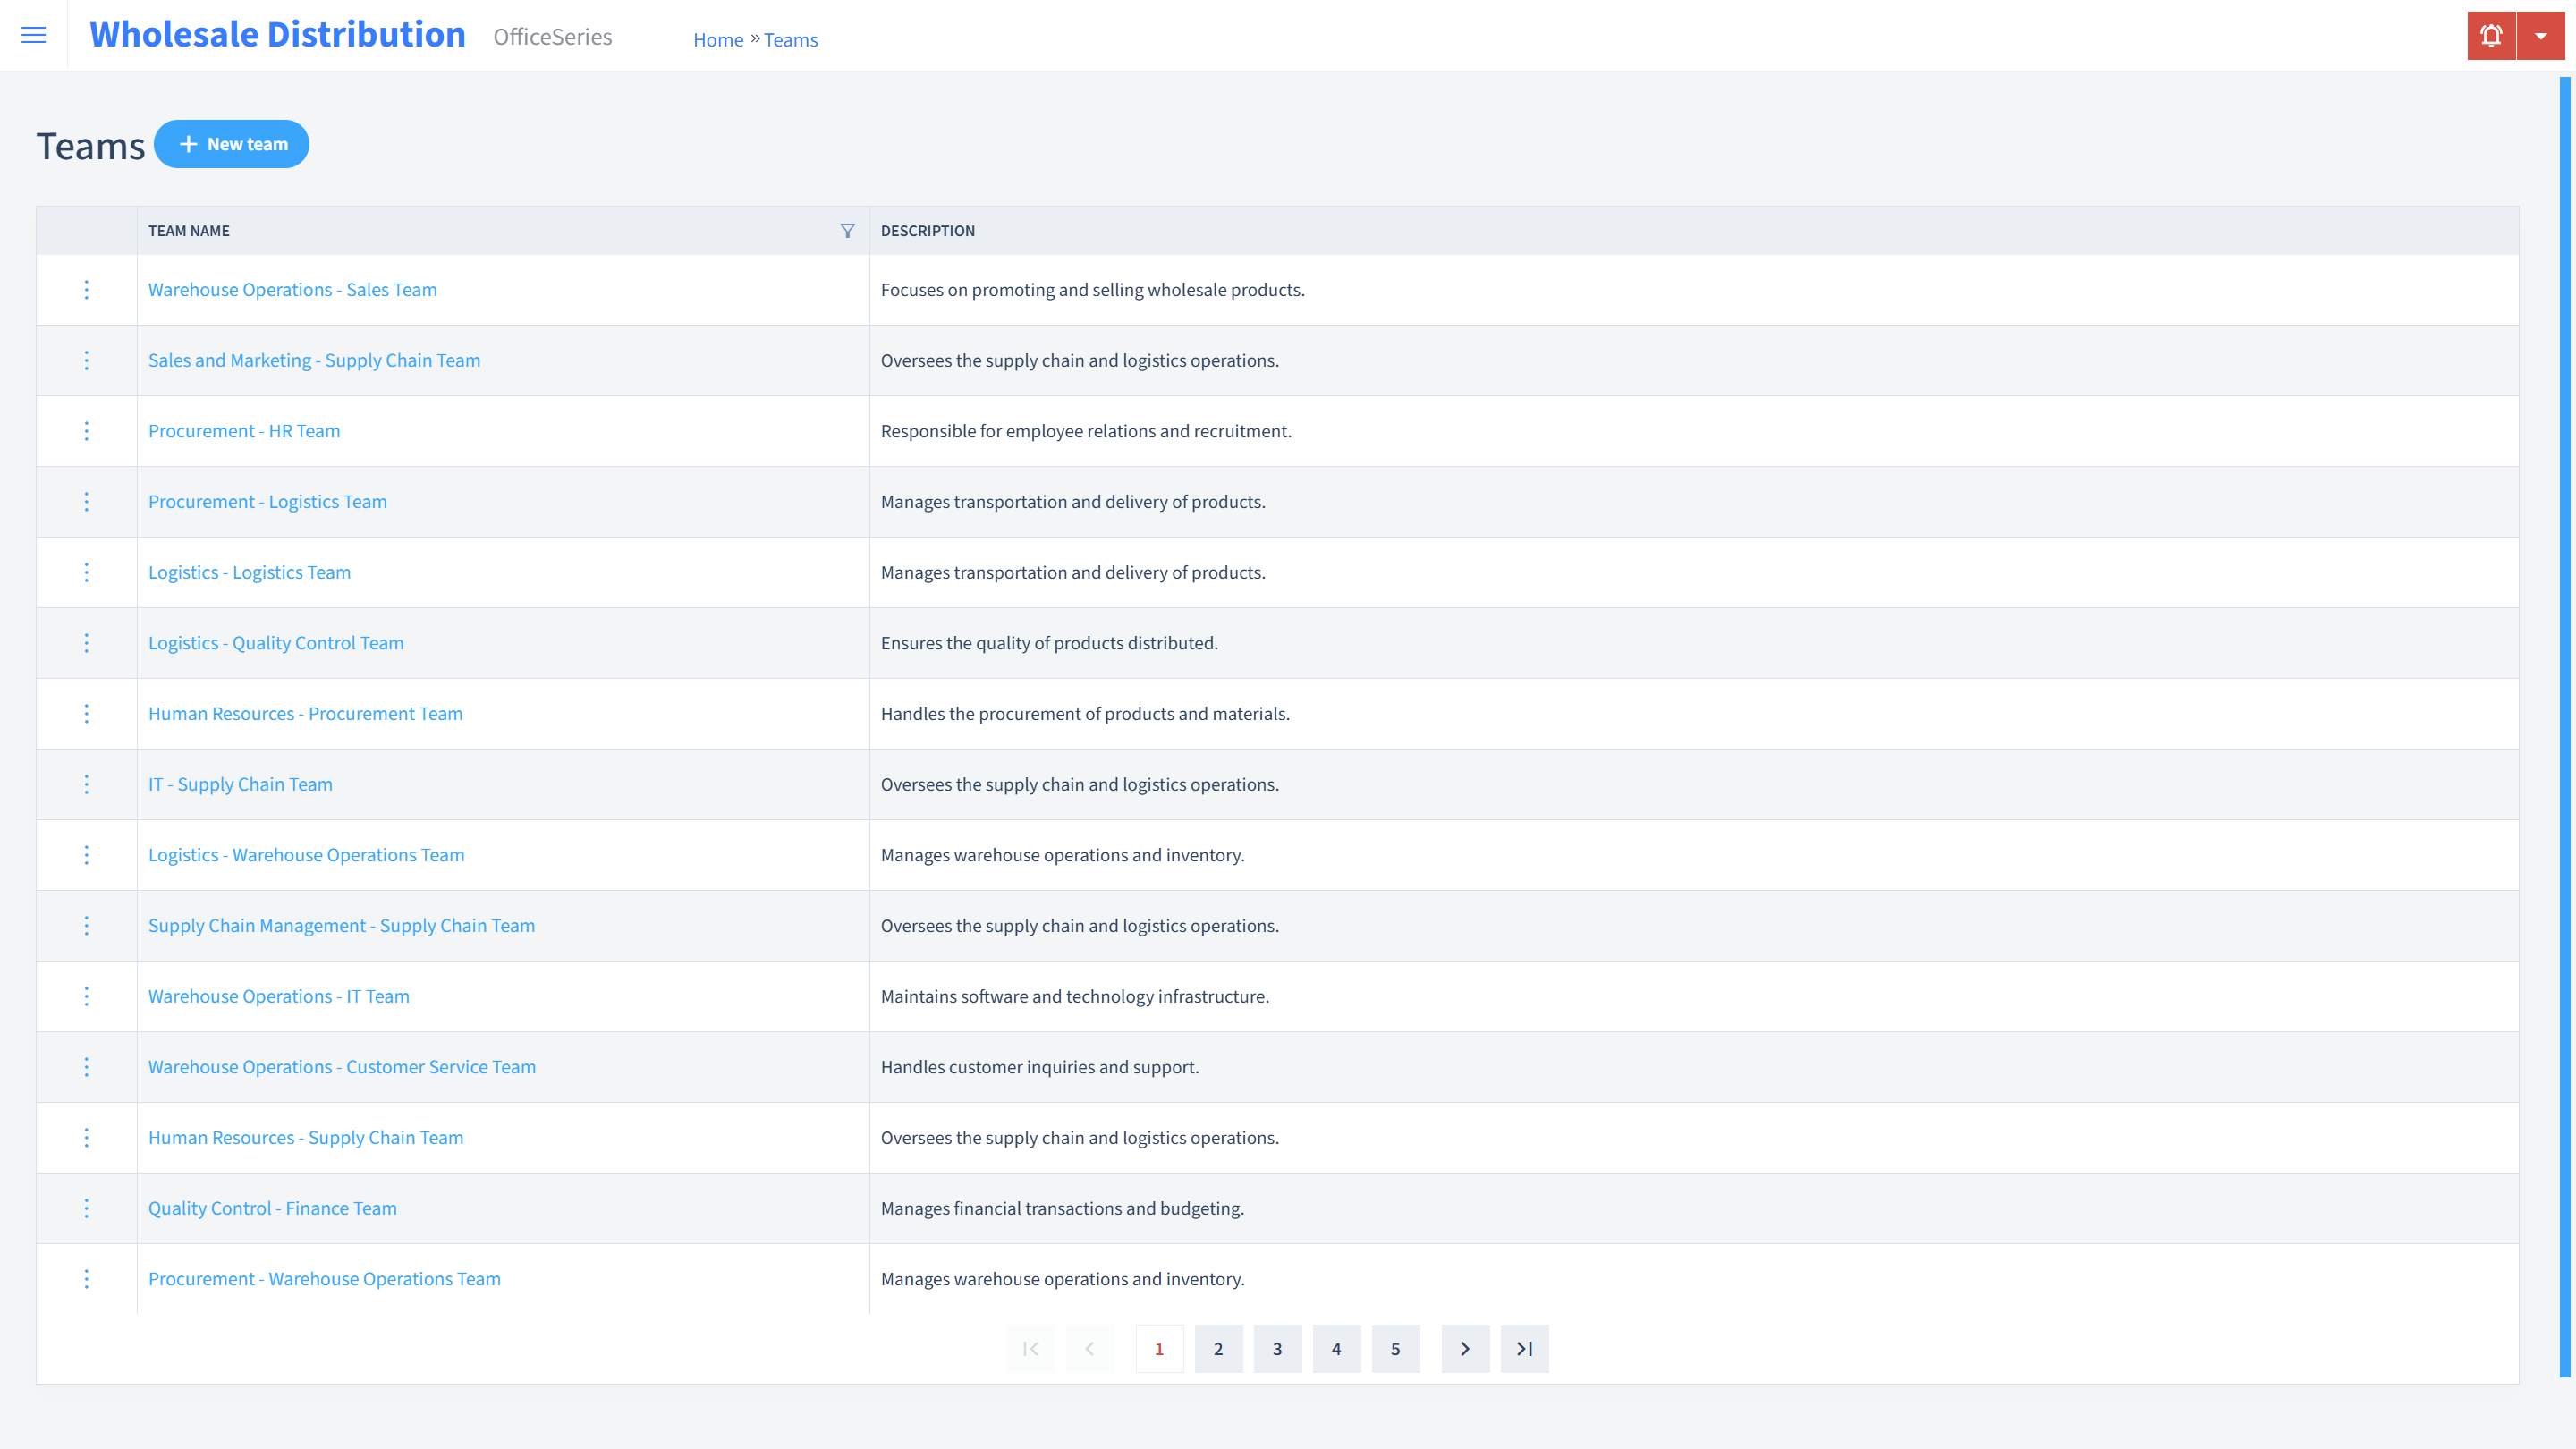Click the user profile dropdown arrow
Screen dimensions: 2576x1449
(2542, 36)
